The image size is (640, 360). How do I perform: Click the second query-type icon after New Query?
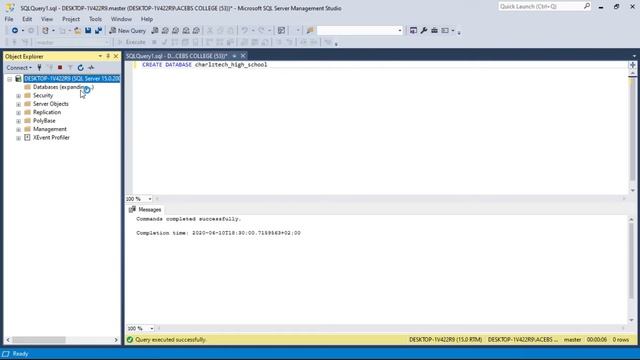[165, 31]
